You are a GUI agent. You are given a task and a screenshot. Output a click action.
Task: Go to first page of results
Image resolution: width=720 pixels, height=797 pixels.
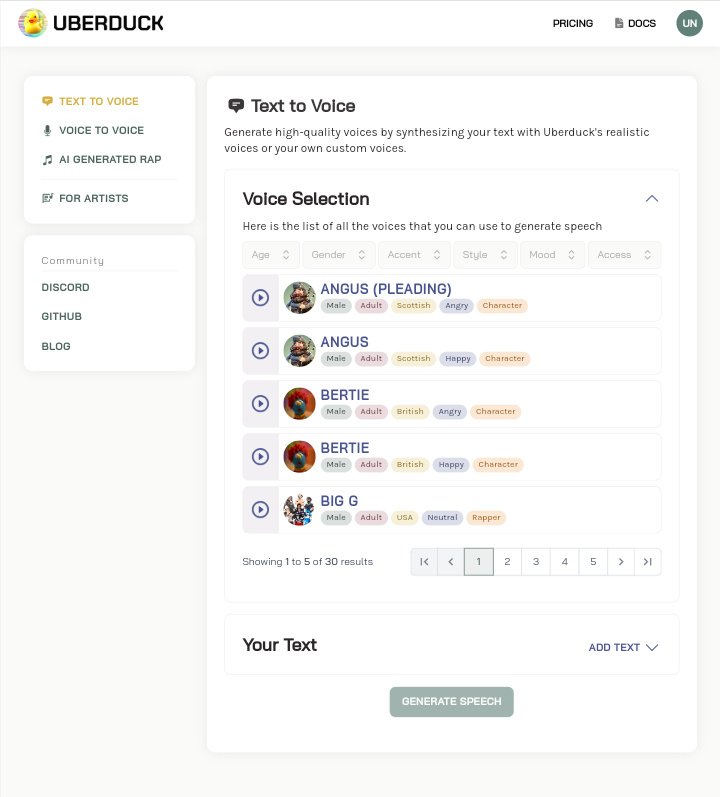(424, 562)
